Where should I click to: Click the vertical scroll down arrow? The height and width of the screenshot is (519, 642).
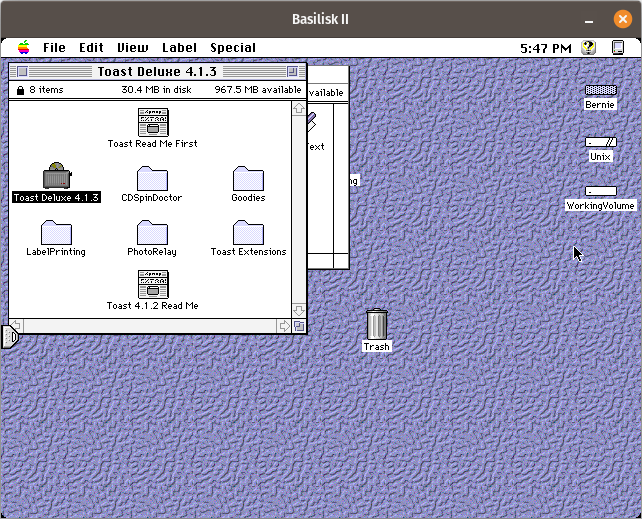point(299,311)
